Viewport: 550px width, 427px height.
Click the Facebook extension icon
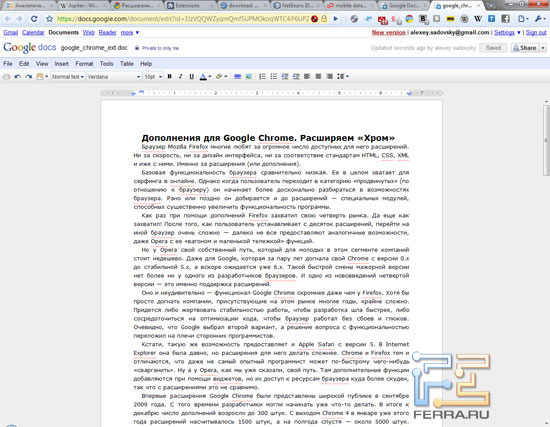(505, 19)
